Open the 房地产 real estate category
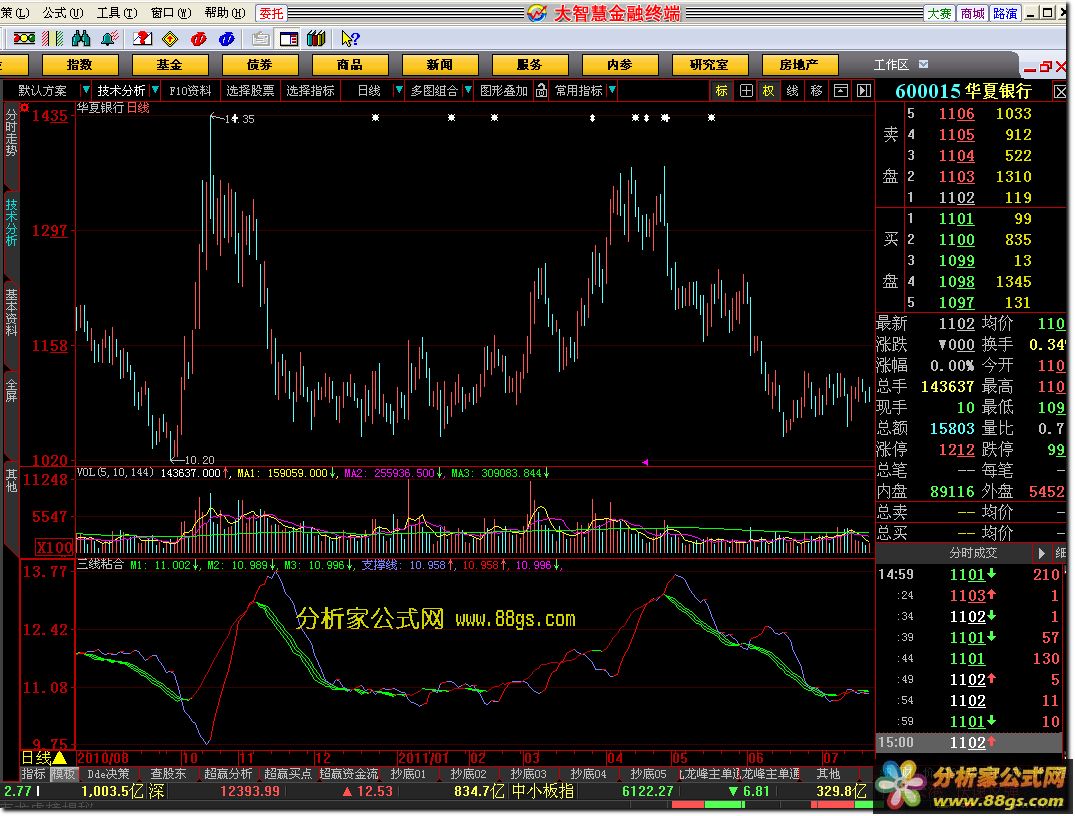 click(799, 64)
